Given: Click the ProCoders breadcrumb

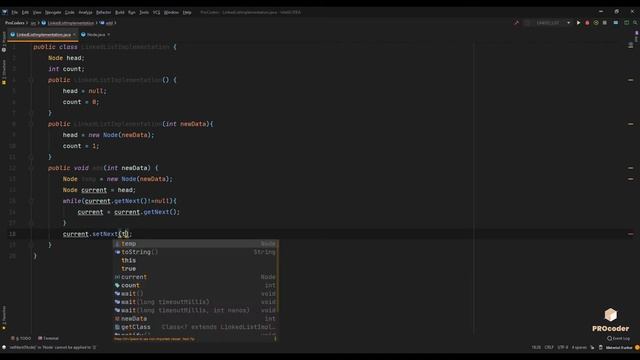Looking at the screenshot, I should coord(15,23).
